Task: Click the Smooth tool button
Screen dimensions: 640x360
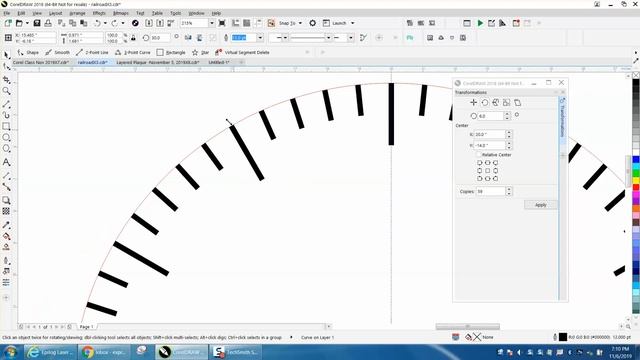Action: 57,52
